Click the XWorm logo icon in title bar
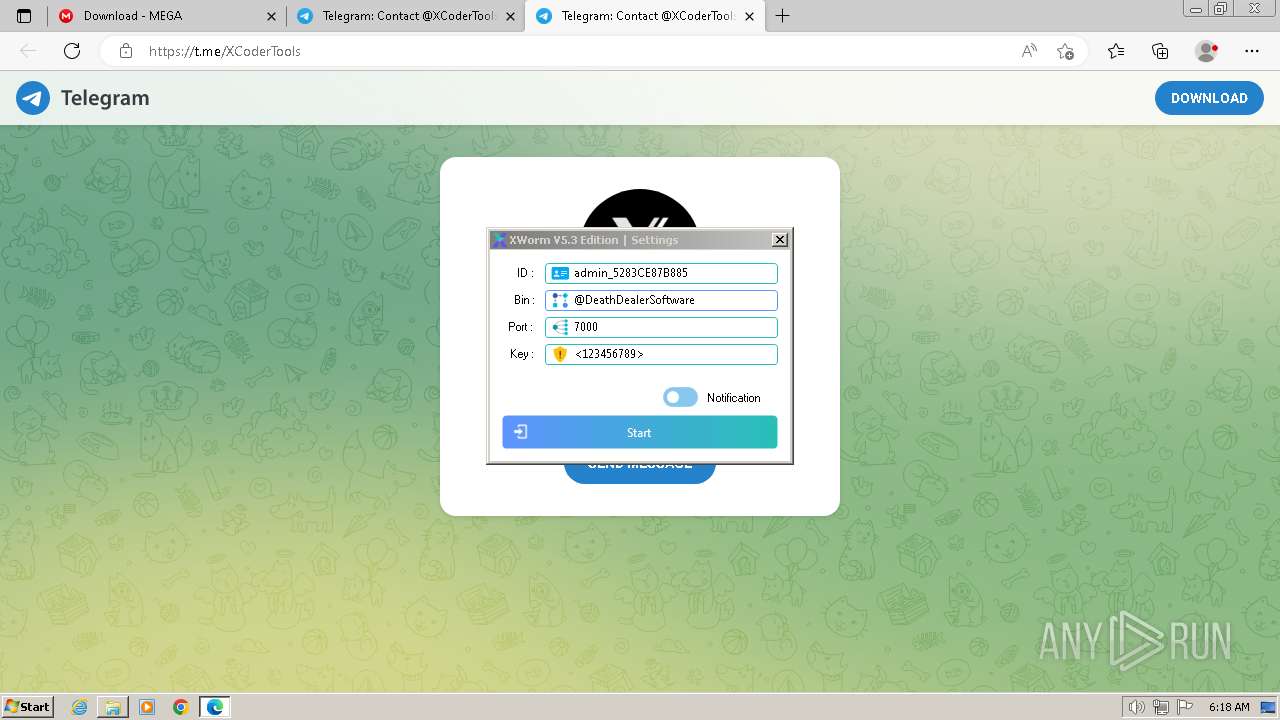The image size is (1280, 720). 499,240
